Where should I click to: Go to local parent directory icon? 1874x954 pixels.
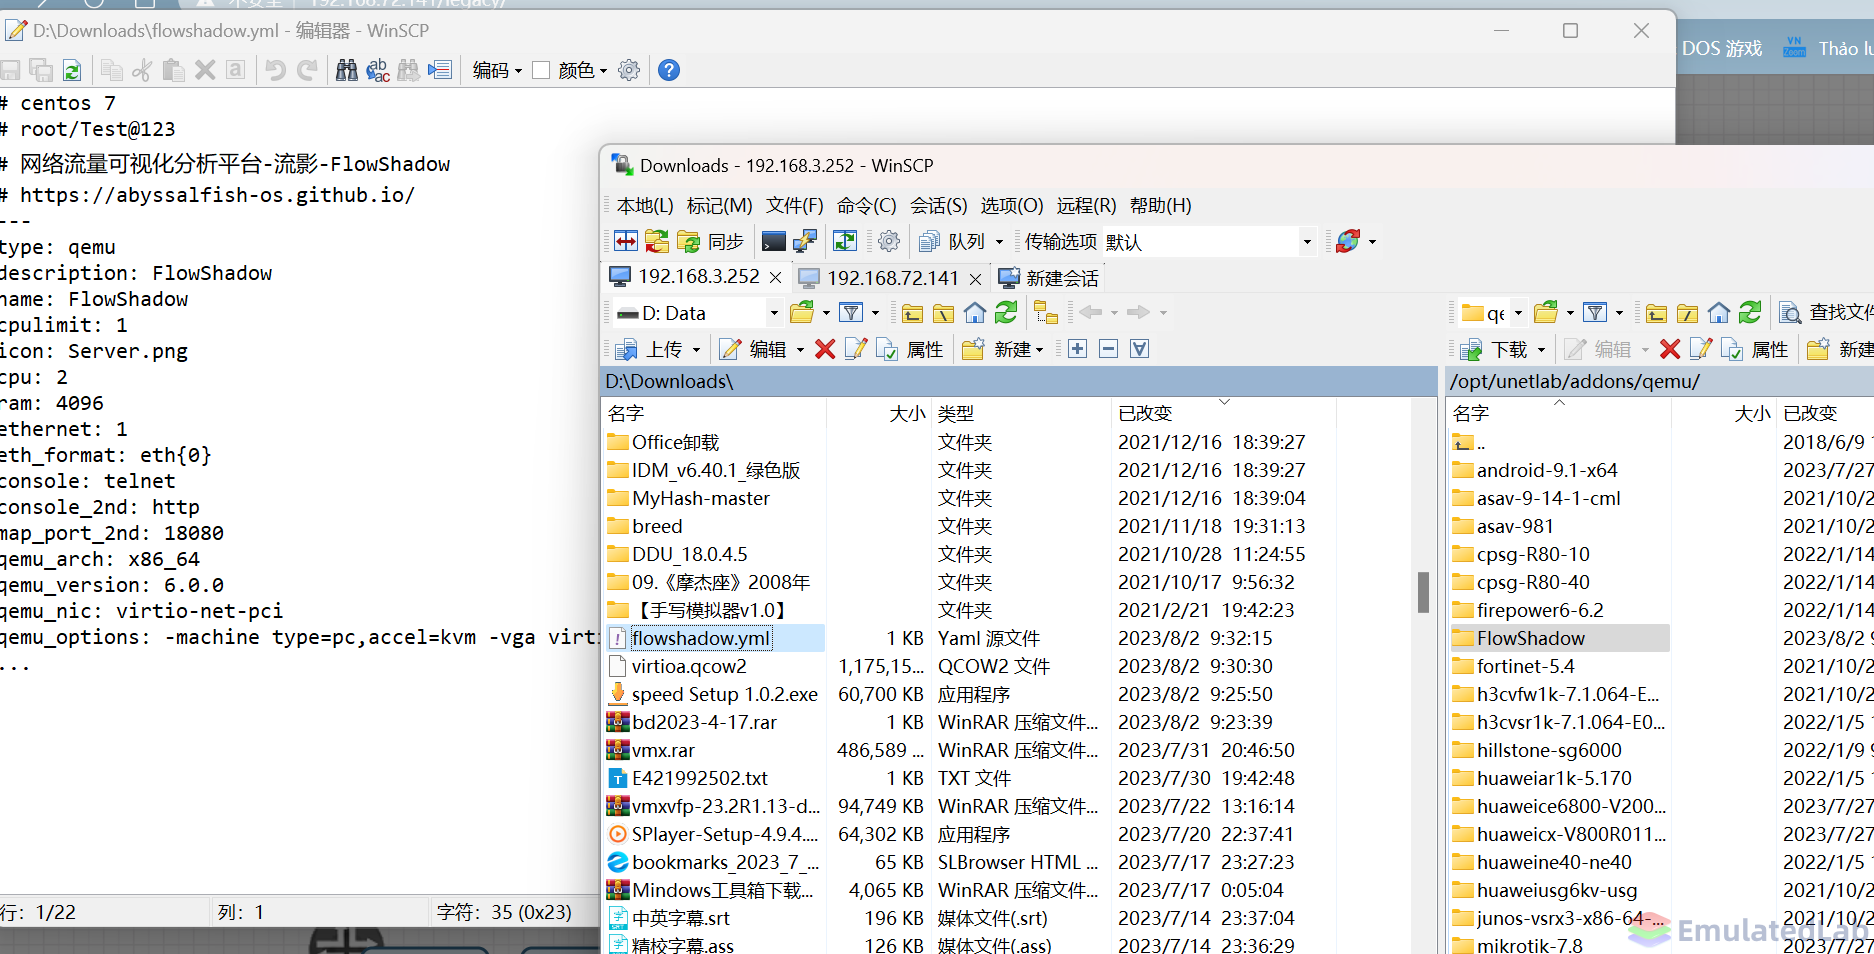(912, 313)
